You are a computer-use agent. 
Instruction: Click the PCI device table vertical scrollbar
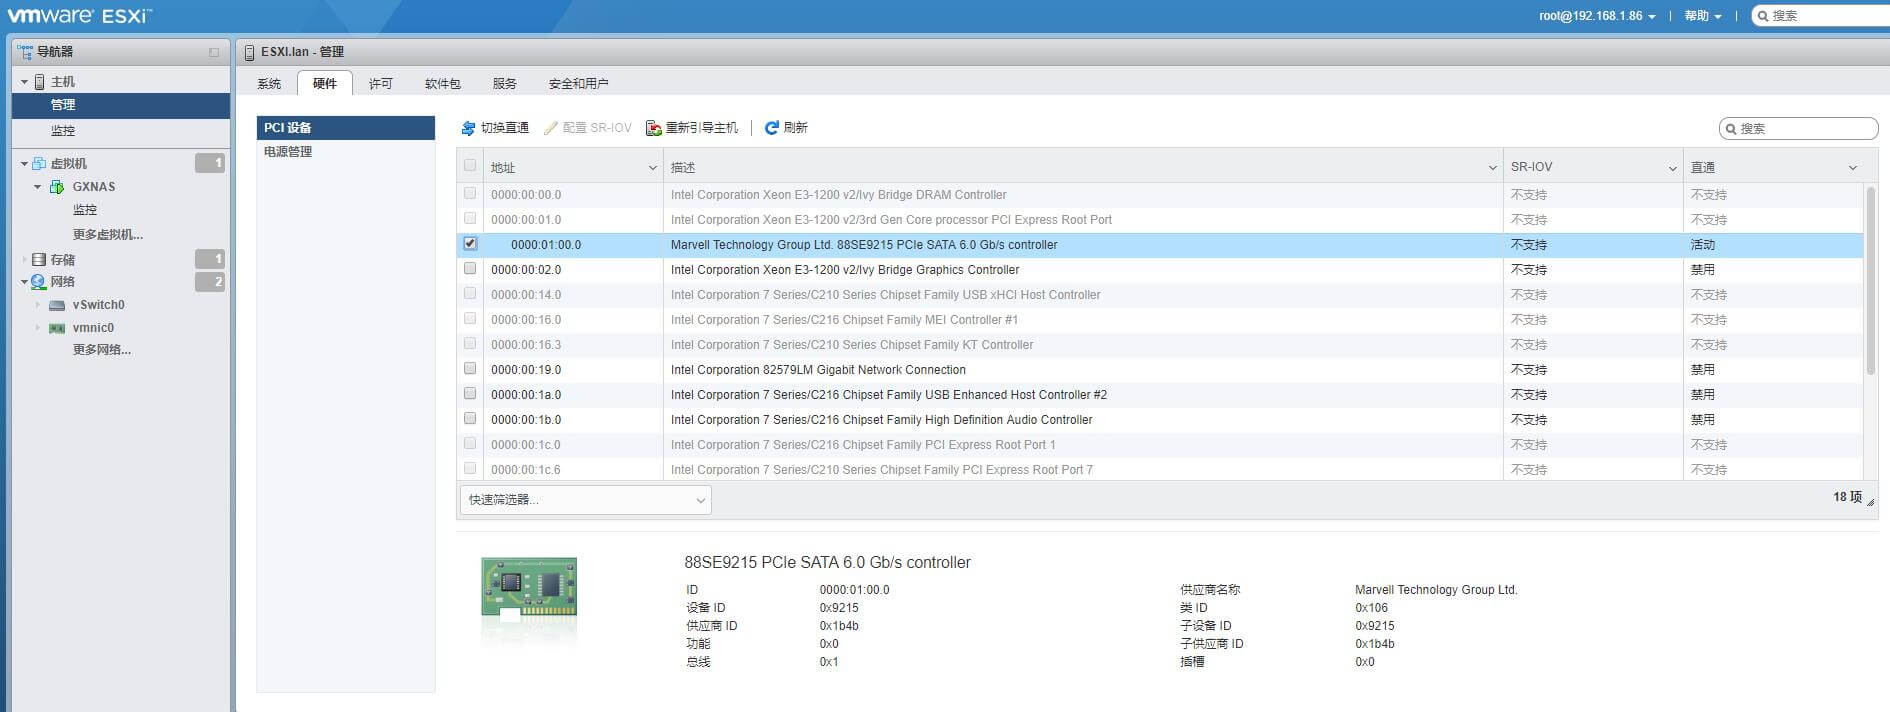tap(1870, 282)
